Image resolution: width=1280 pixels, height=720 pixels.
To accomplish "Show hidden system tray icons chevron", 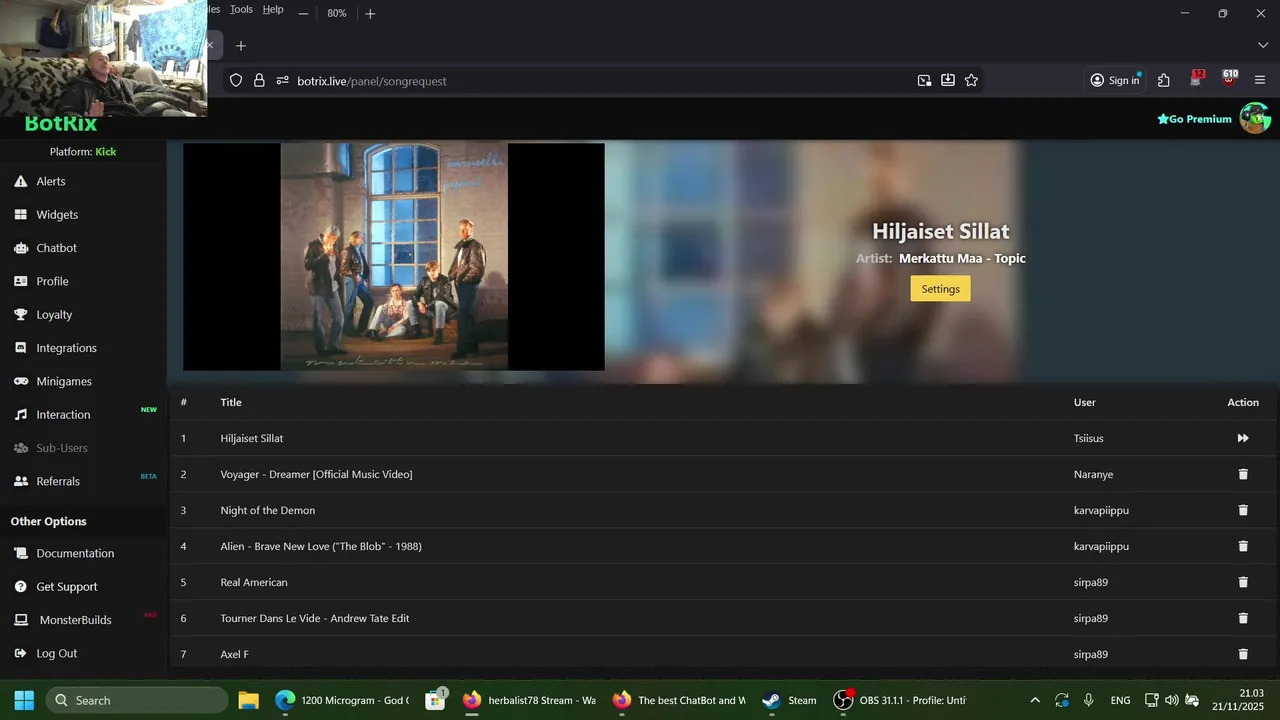I will pos(1035,700).
